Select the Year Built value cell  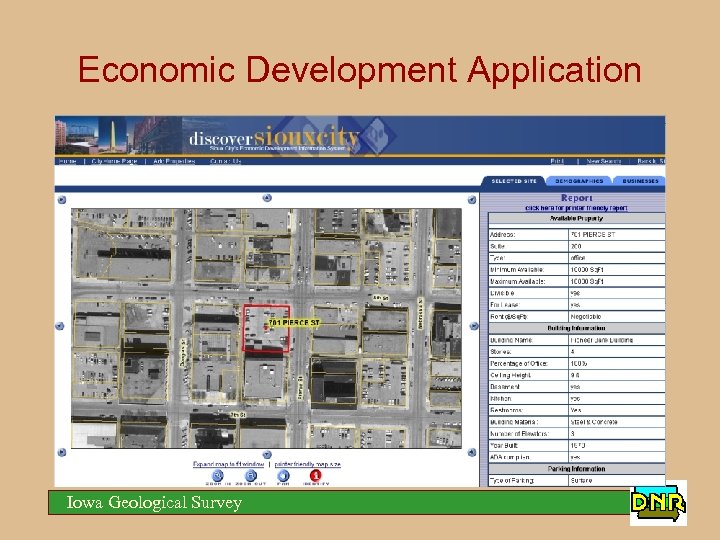617,445
